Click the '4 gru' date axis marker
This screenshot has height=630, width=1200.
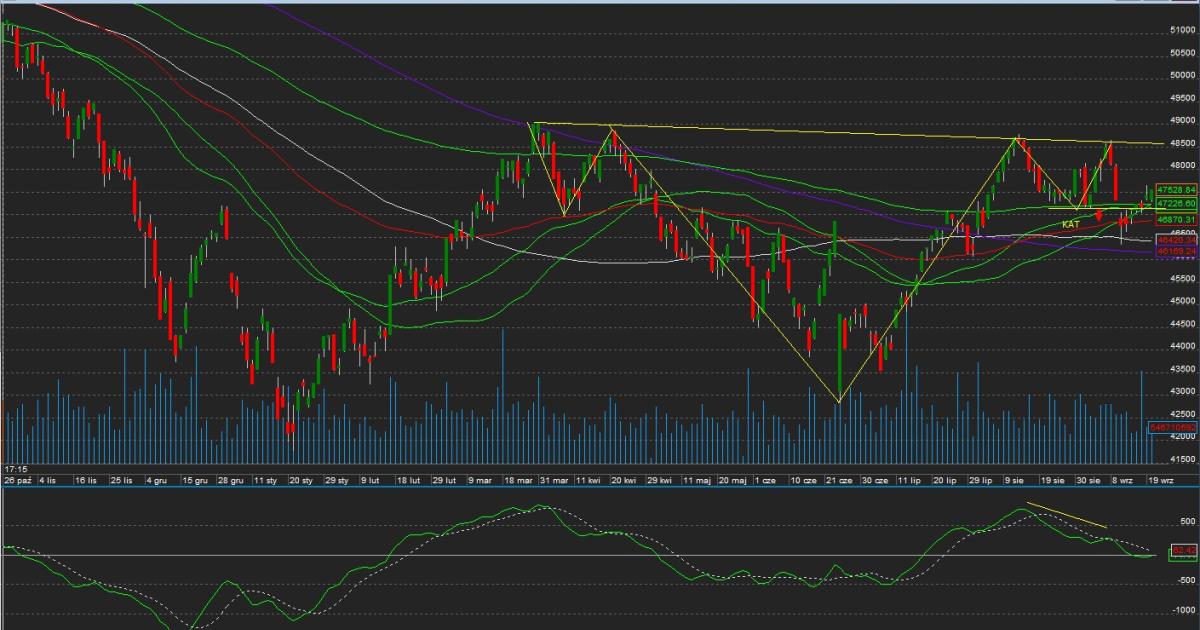click(x=156, y=481)
